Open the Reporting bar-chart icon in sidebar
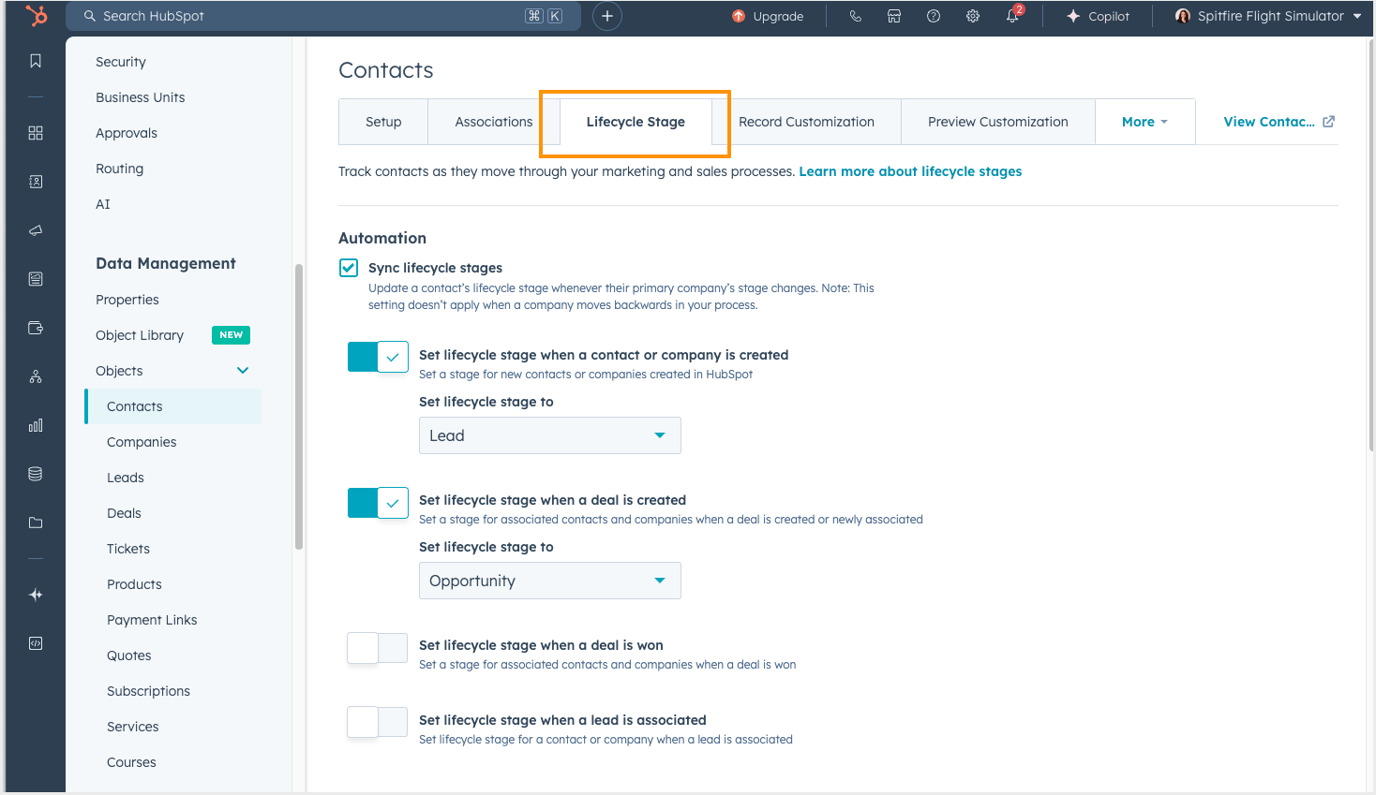This screenshot has width=1376, height=795. (x=36, y=425)
